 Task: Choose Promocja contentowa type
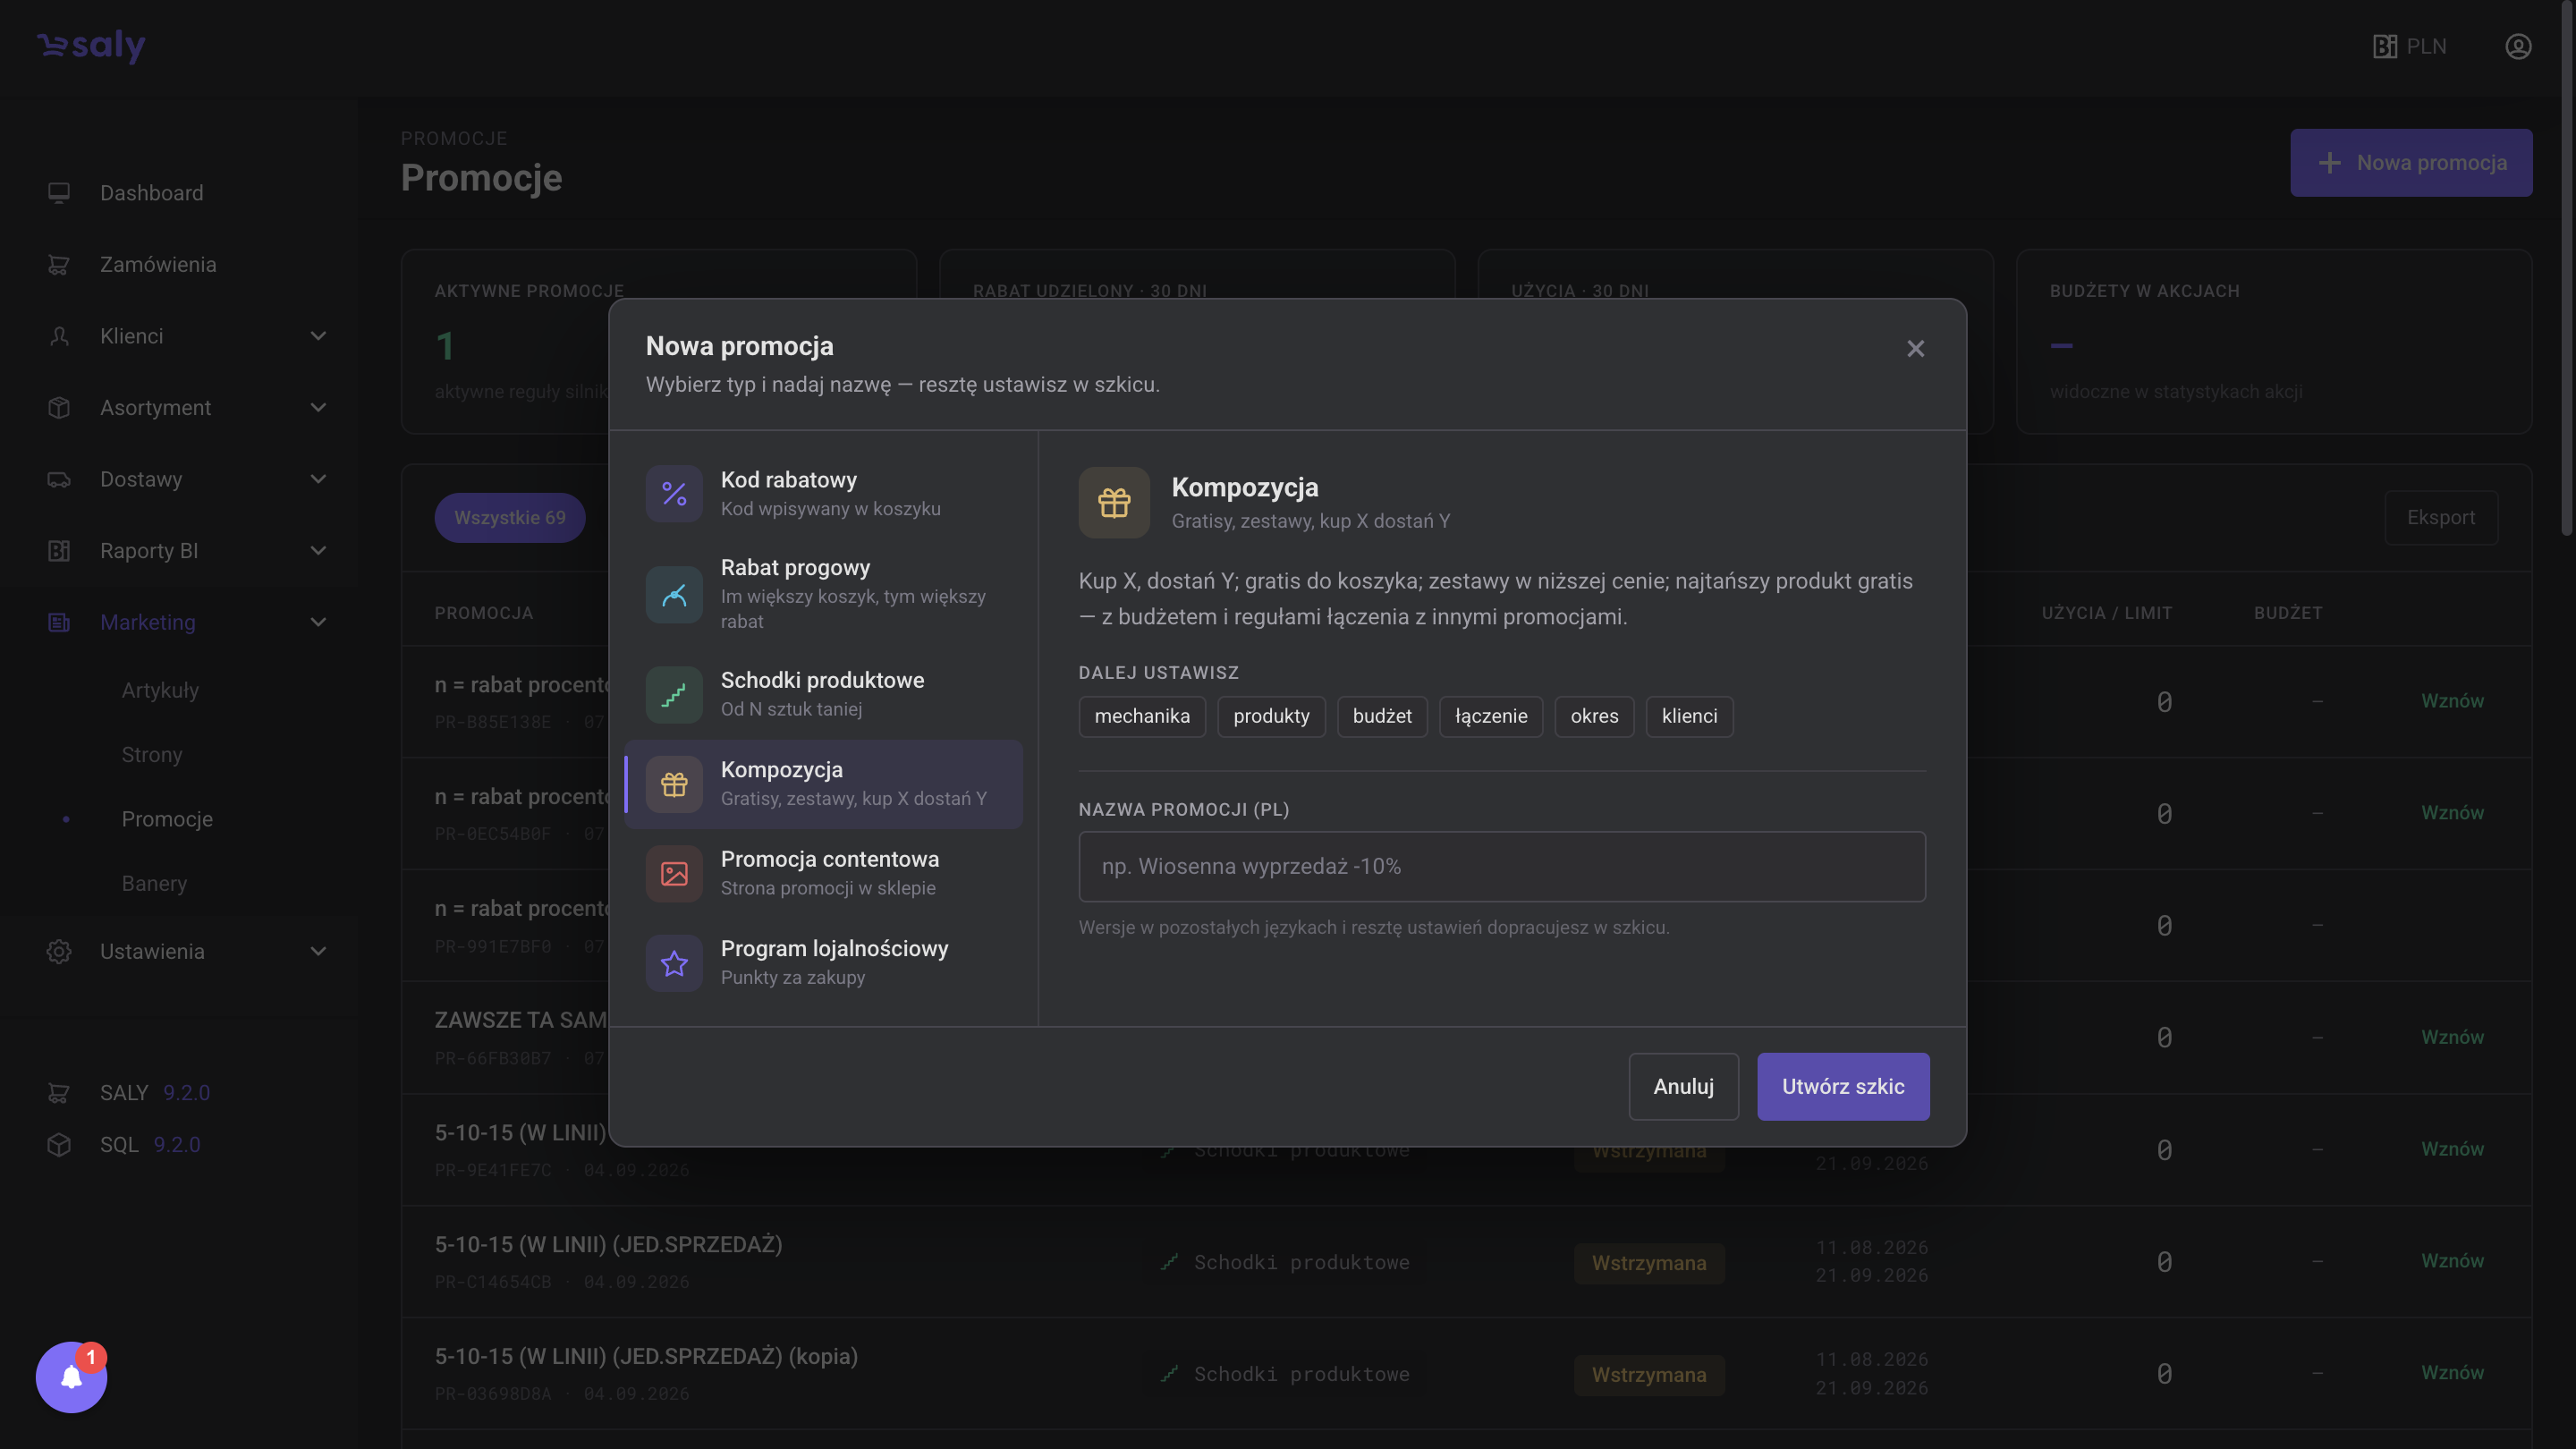tap(824, 874)
